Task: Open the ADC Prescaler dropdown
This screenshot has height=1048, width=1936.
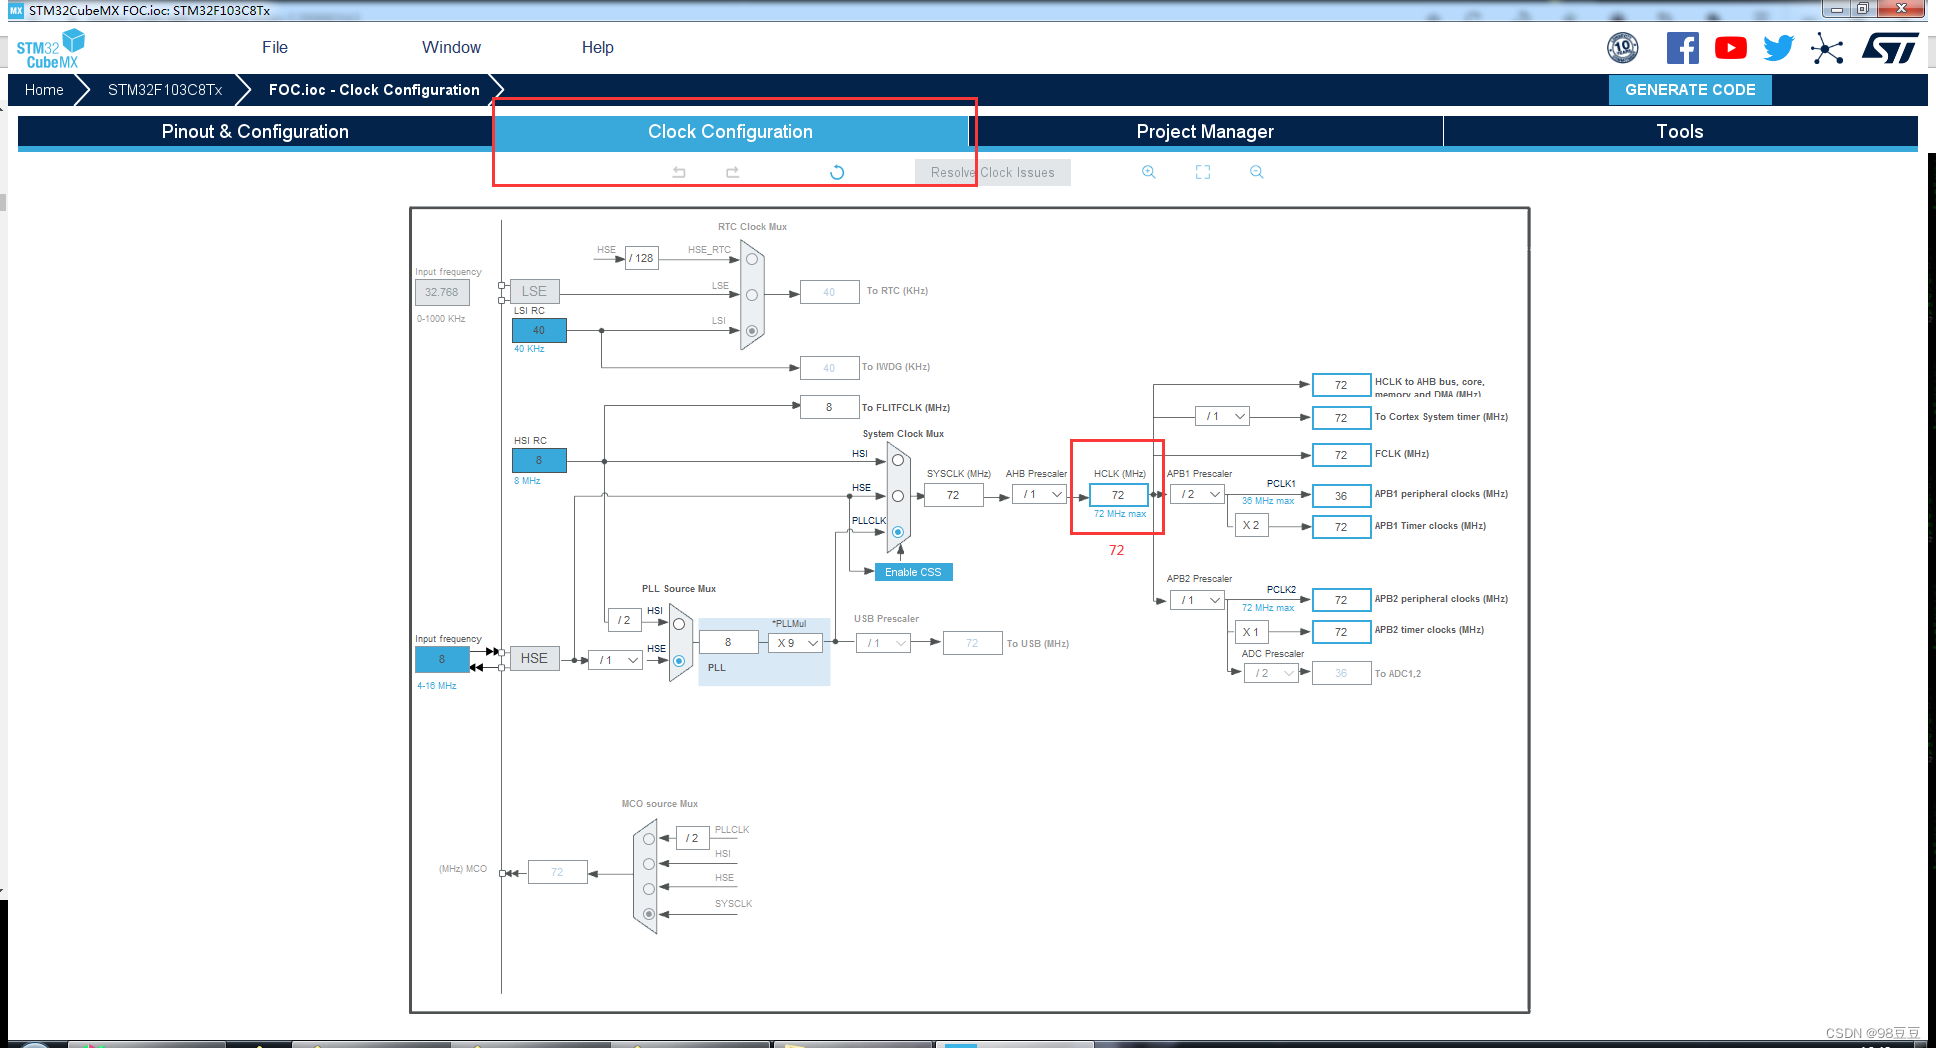Action: pos(1271,673)
